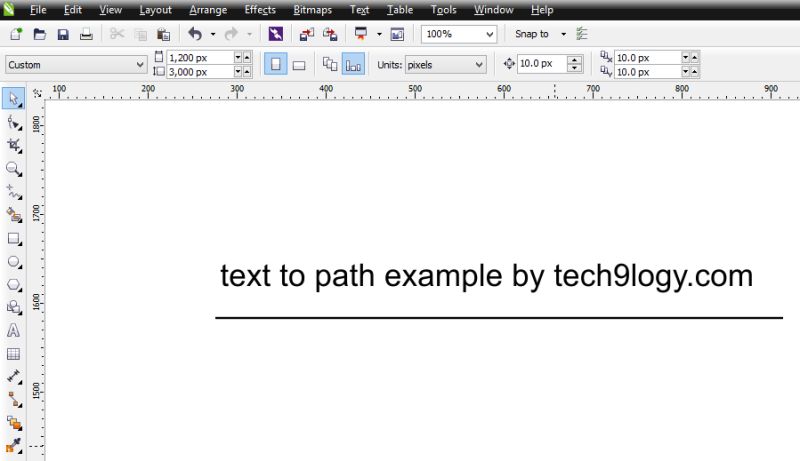Click the Paste clipboard icon

[163, 34]
